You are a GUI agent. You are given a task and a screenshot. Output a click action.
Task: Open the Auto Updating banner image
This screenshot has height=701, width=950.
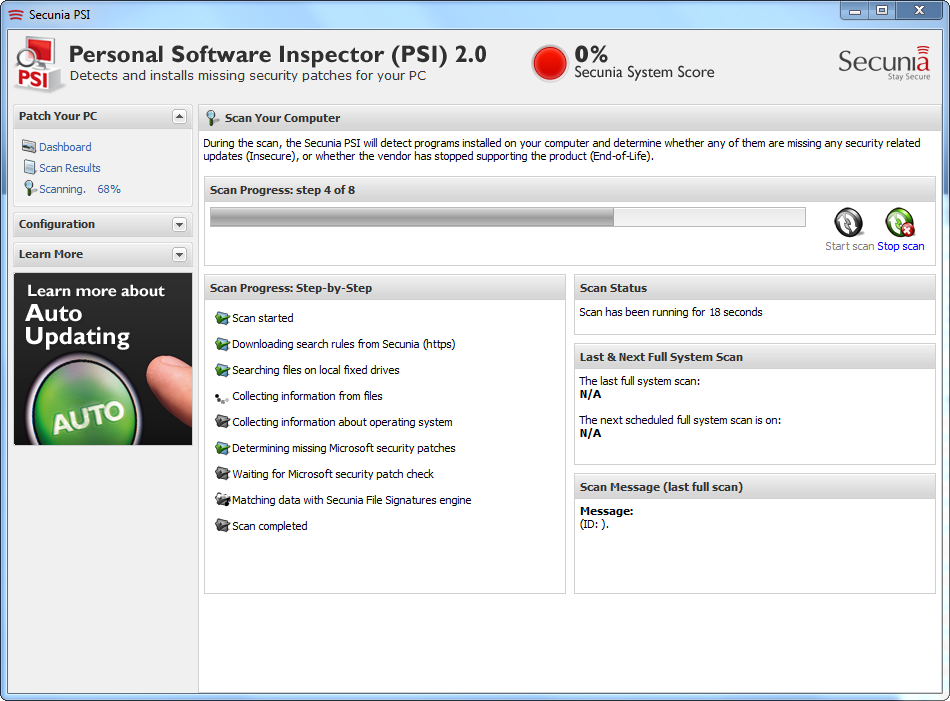pyautogui.click(x=103, y=359)
